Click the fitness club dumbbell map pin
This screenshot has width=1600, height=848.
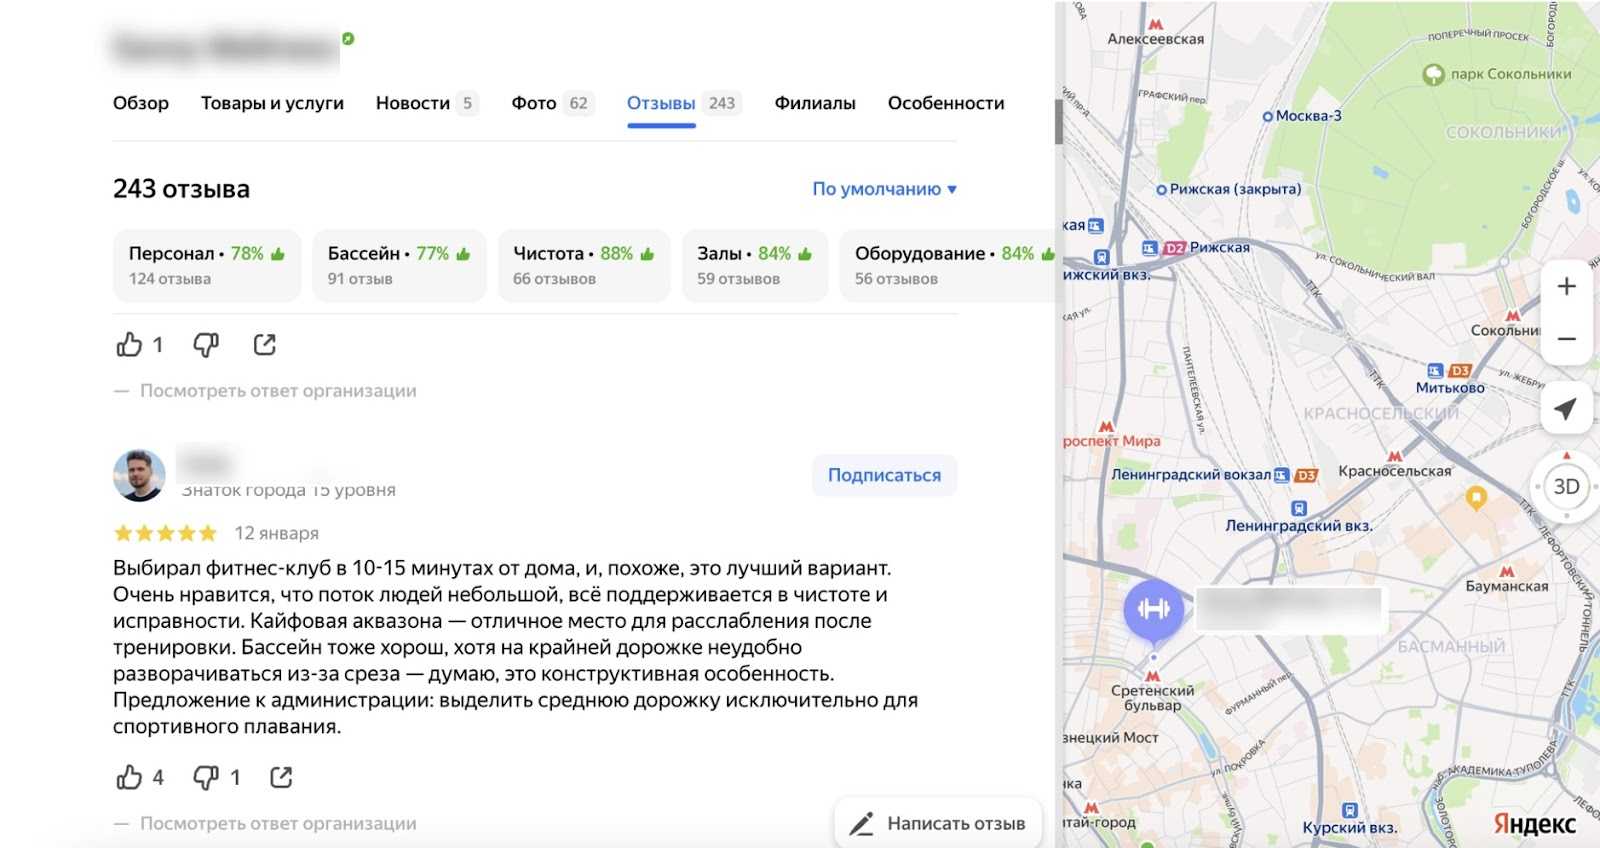click(1153, 609)
